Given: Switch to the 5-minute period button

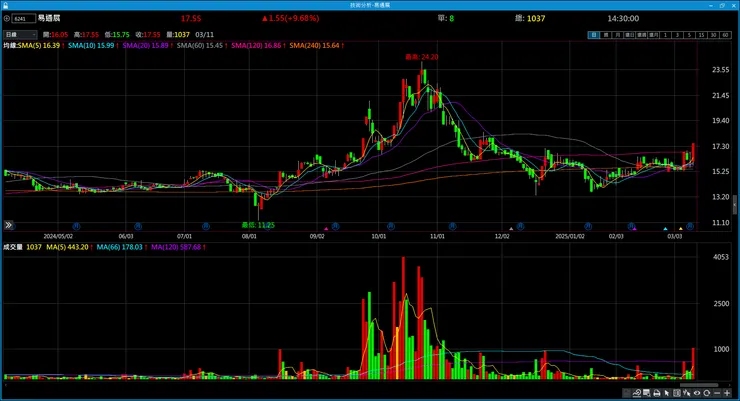Looking at the screenshot, I should tap(689, 35).
